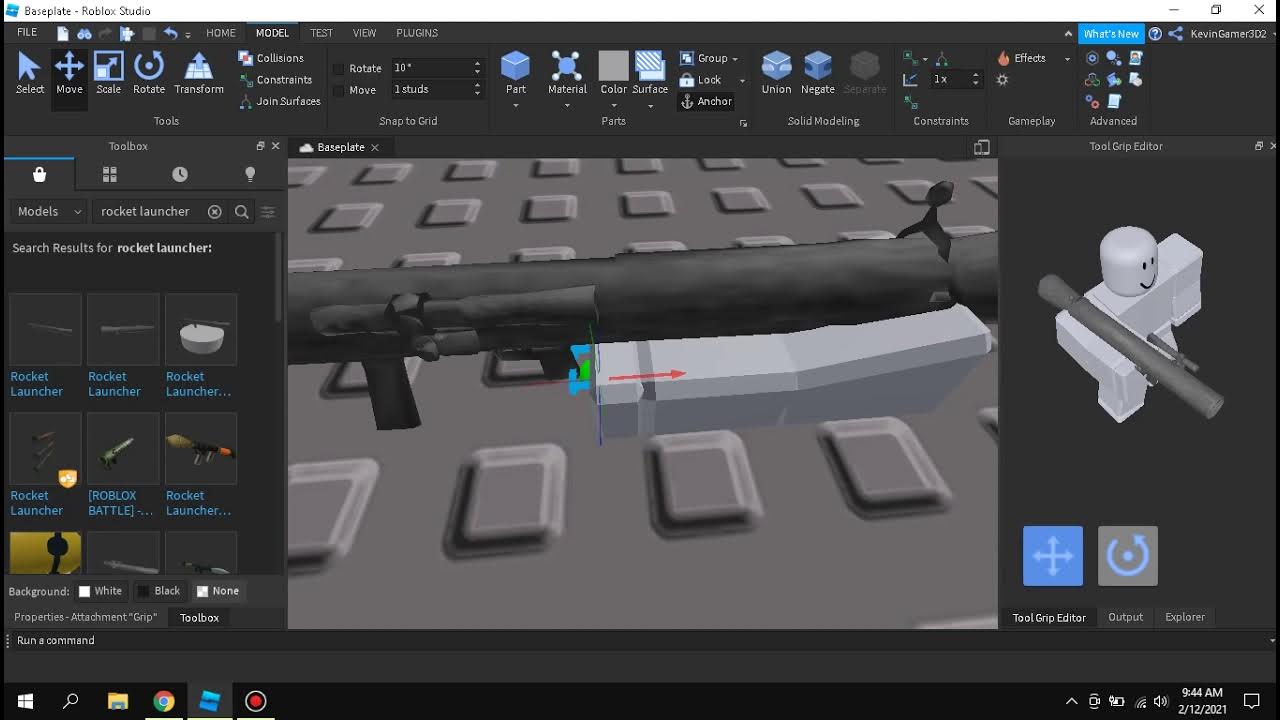This screenshot has height=720, width=1280.
Task: Switch to the Output panel tab
Action: [x=1125, y=617]
